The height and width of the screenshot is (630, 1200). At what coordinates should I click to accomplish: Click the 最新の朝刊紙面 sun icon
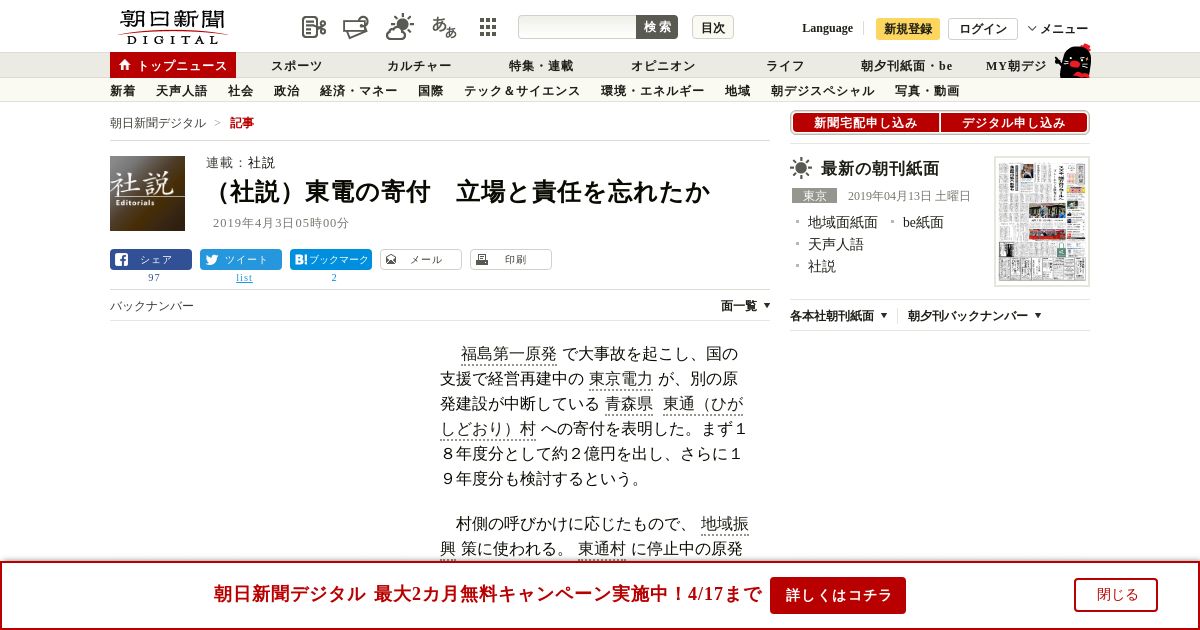801,168
